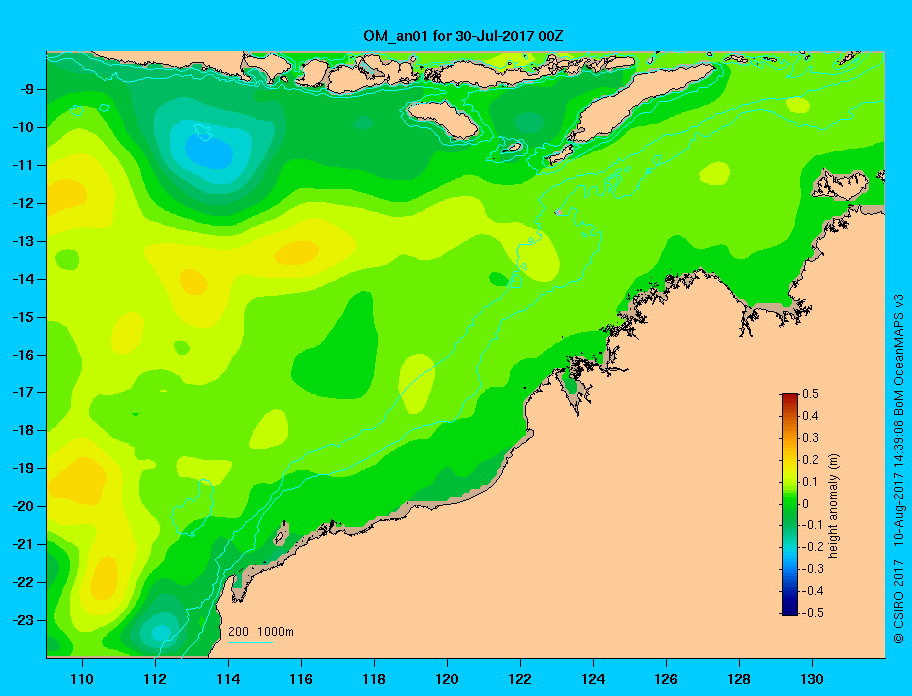The height and width of the screenshot is (696, 912).
Task: Click the '200 1000m' contour legend text
Action: [261, 632]
